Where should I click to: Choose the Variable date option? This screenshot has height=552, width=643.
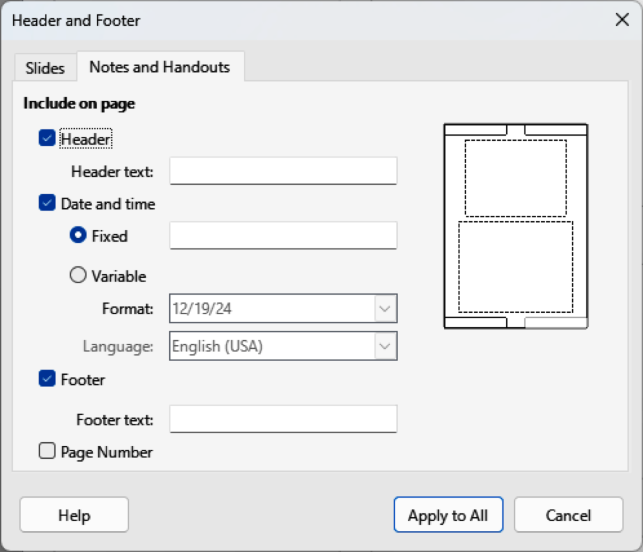(x=78, y=276)
